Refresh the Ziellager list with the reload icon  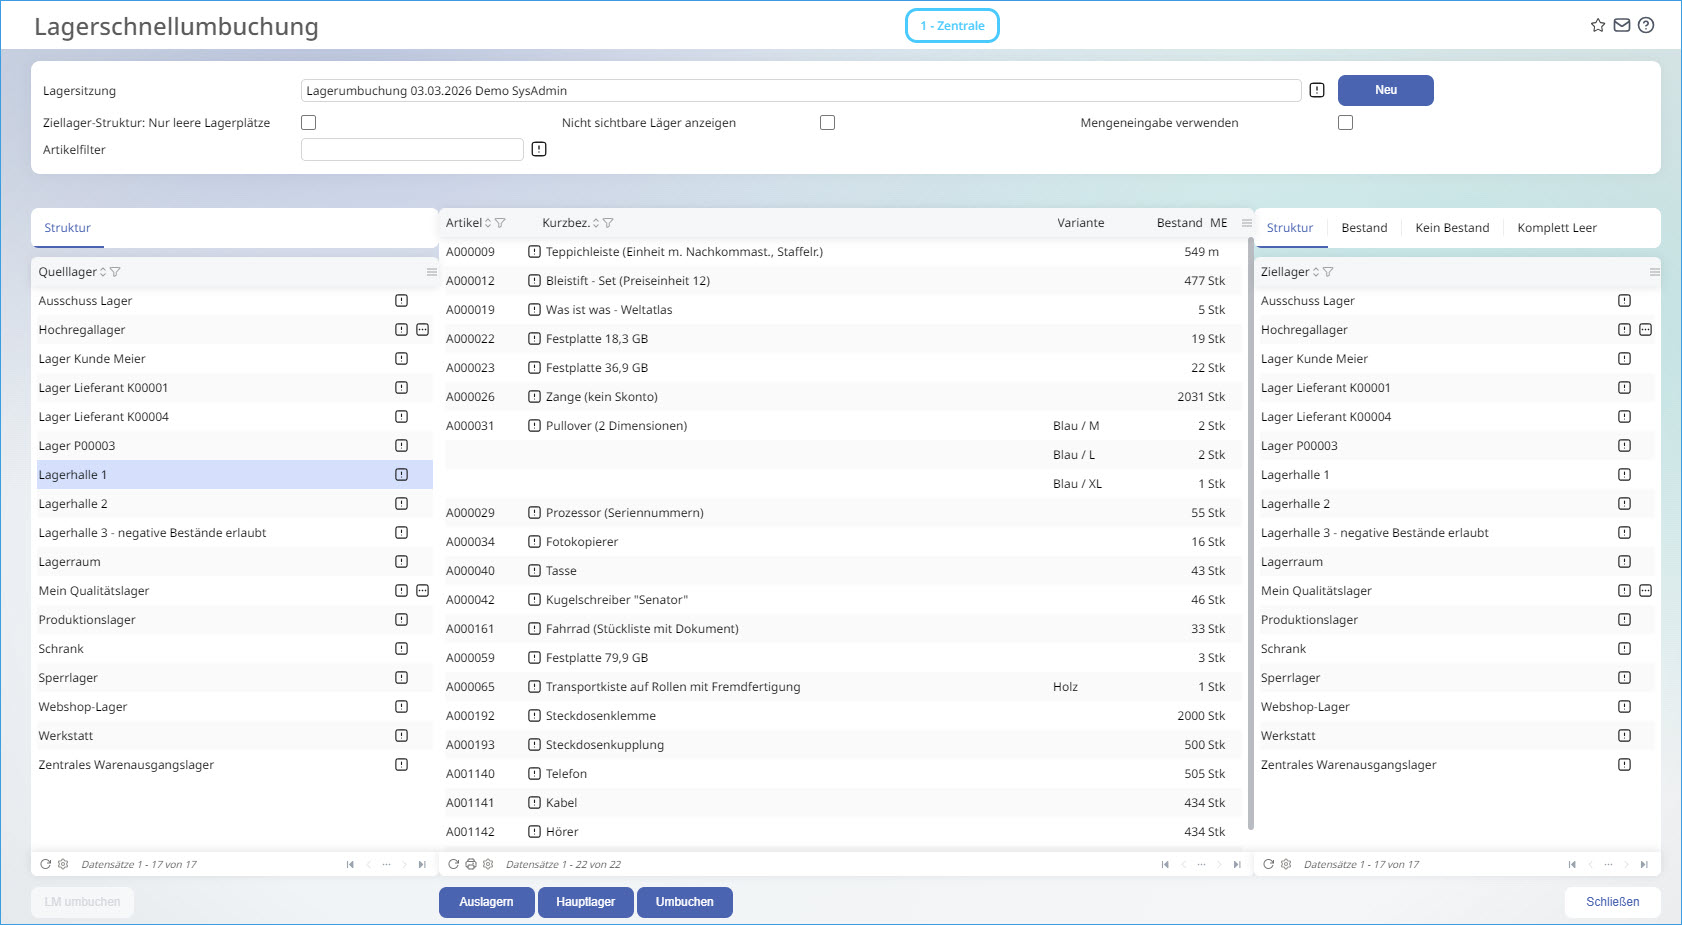[x=1268, y=864]
